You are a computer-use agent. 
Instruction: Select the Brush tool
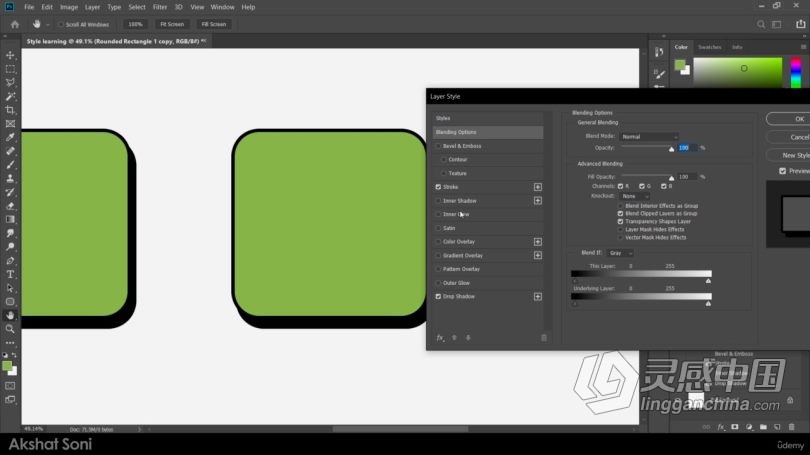pyautogui.click(x=10, y=165)
